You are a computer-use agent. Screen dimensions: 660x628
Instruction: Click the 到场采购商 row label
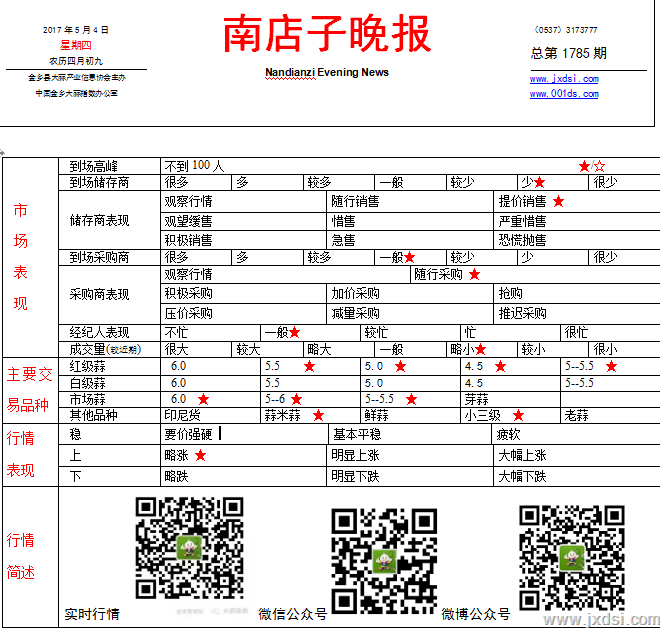pos(99,257)
